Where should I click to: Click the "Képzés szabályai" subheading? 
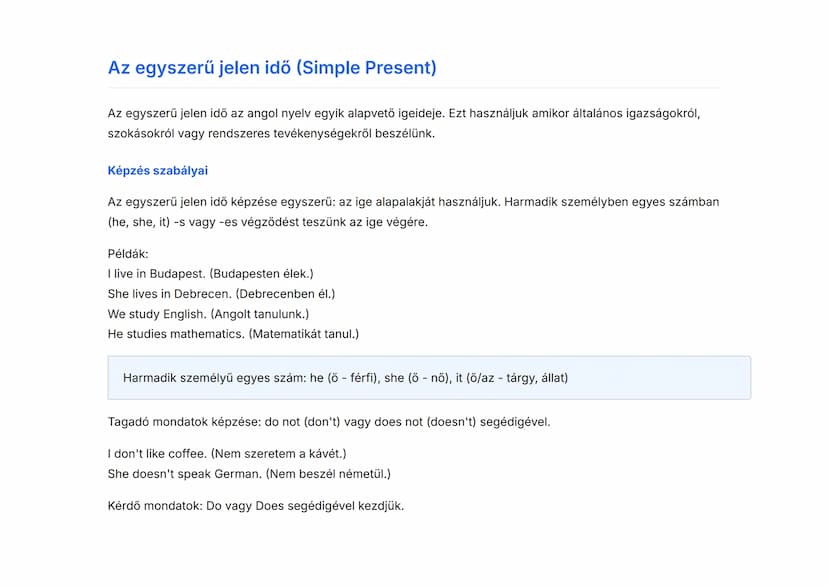(x=157, y=171)
